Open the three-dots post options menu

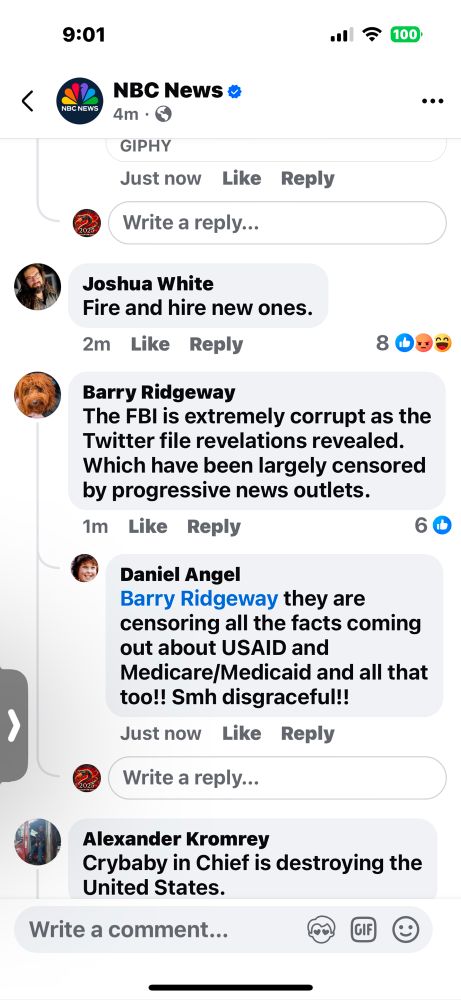coord(432,101)
